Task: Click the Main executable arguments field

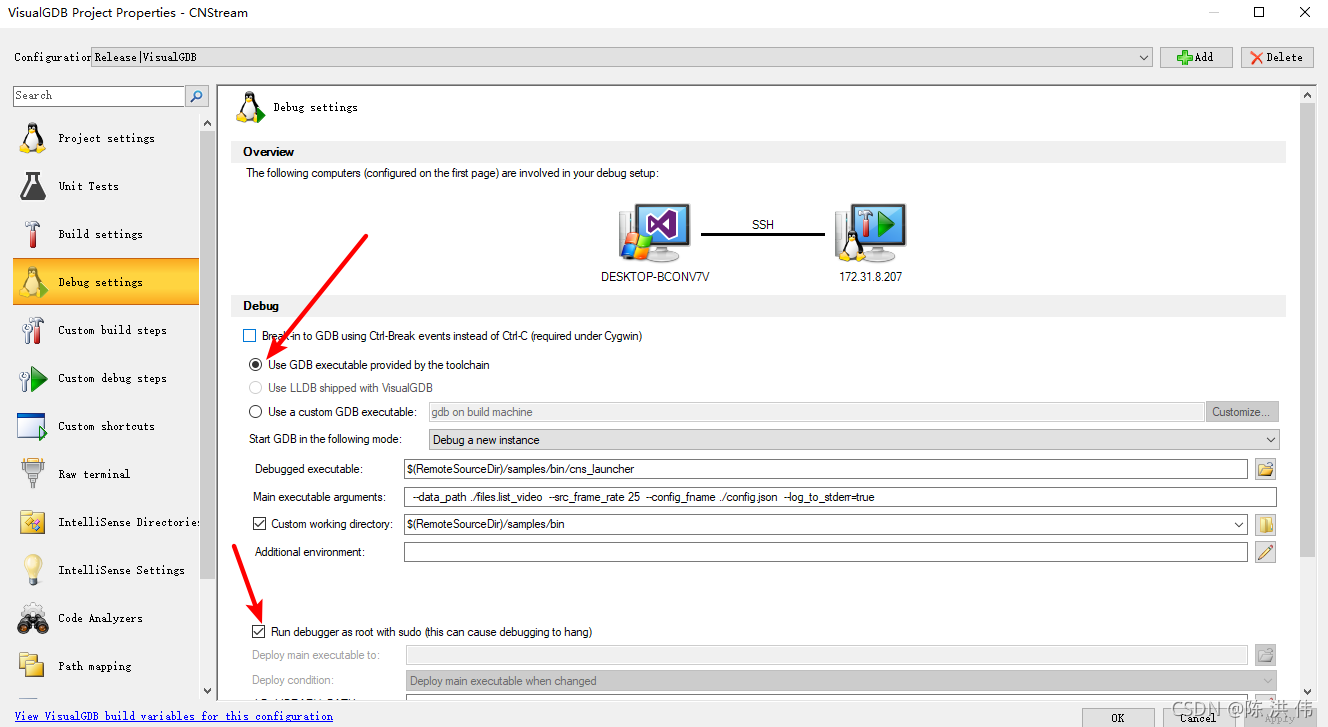Action: [x=840, y=497]
